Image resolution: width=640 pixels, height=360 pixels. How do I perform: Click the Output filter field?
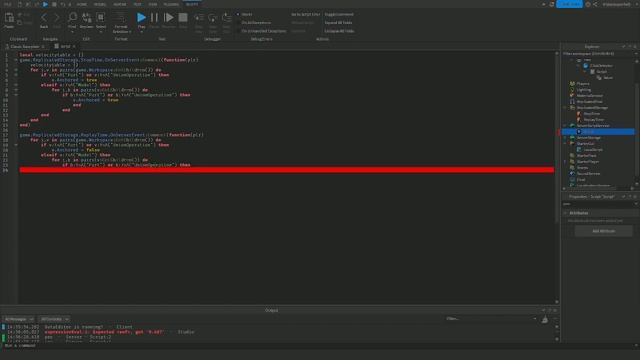click(491, 319)
